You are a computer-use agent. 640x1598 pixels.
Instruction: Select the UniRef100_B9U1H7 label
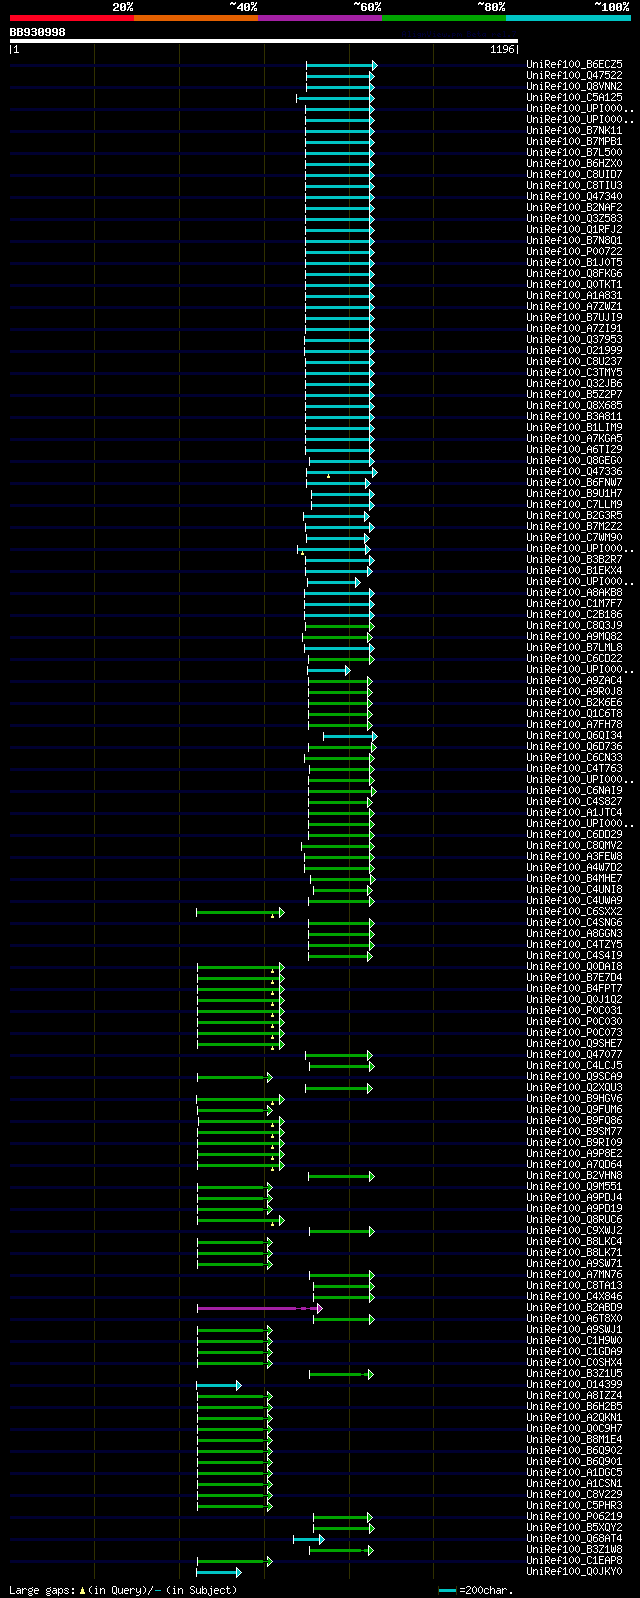point(574,494)
